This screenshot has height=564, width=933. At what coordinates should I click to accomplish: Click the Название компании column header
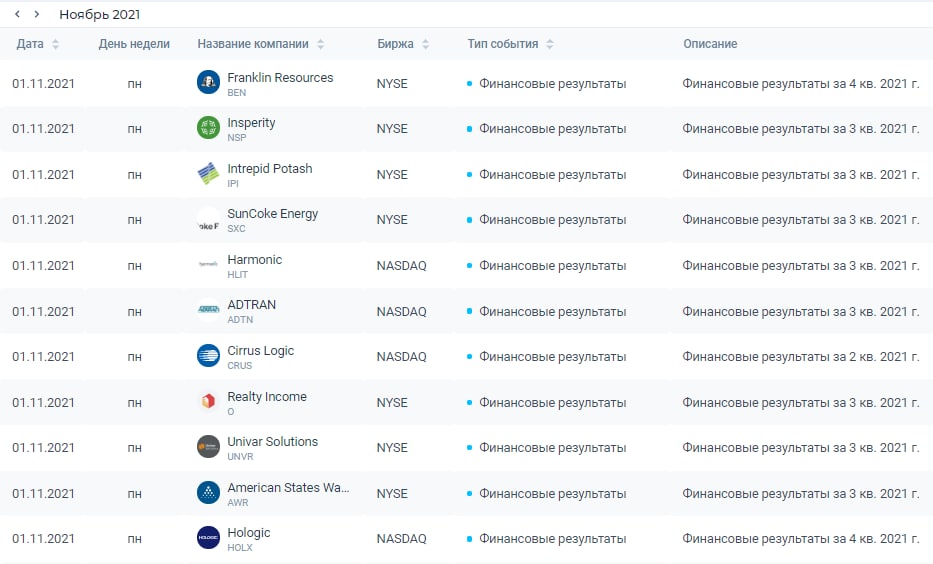click(253, 44)
